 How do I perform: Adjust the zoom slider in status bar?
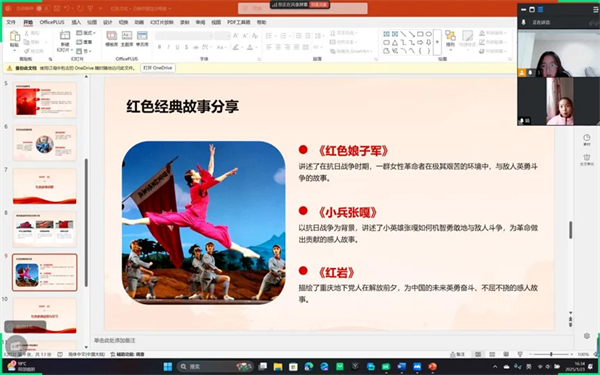(551, 354)
